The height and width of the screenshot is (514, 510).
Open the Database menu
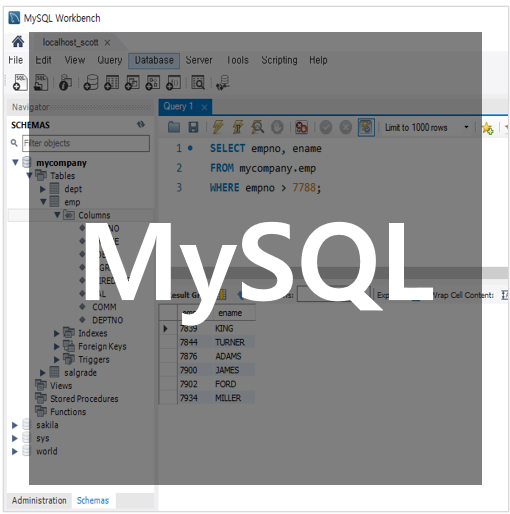click(x=154, y=60)
